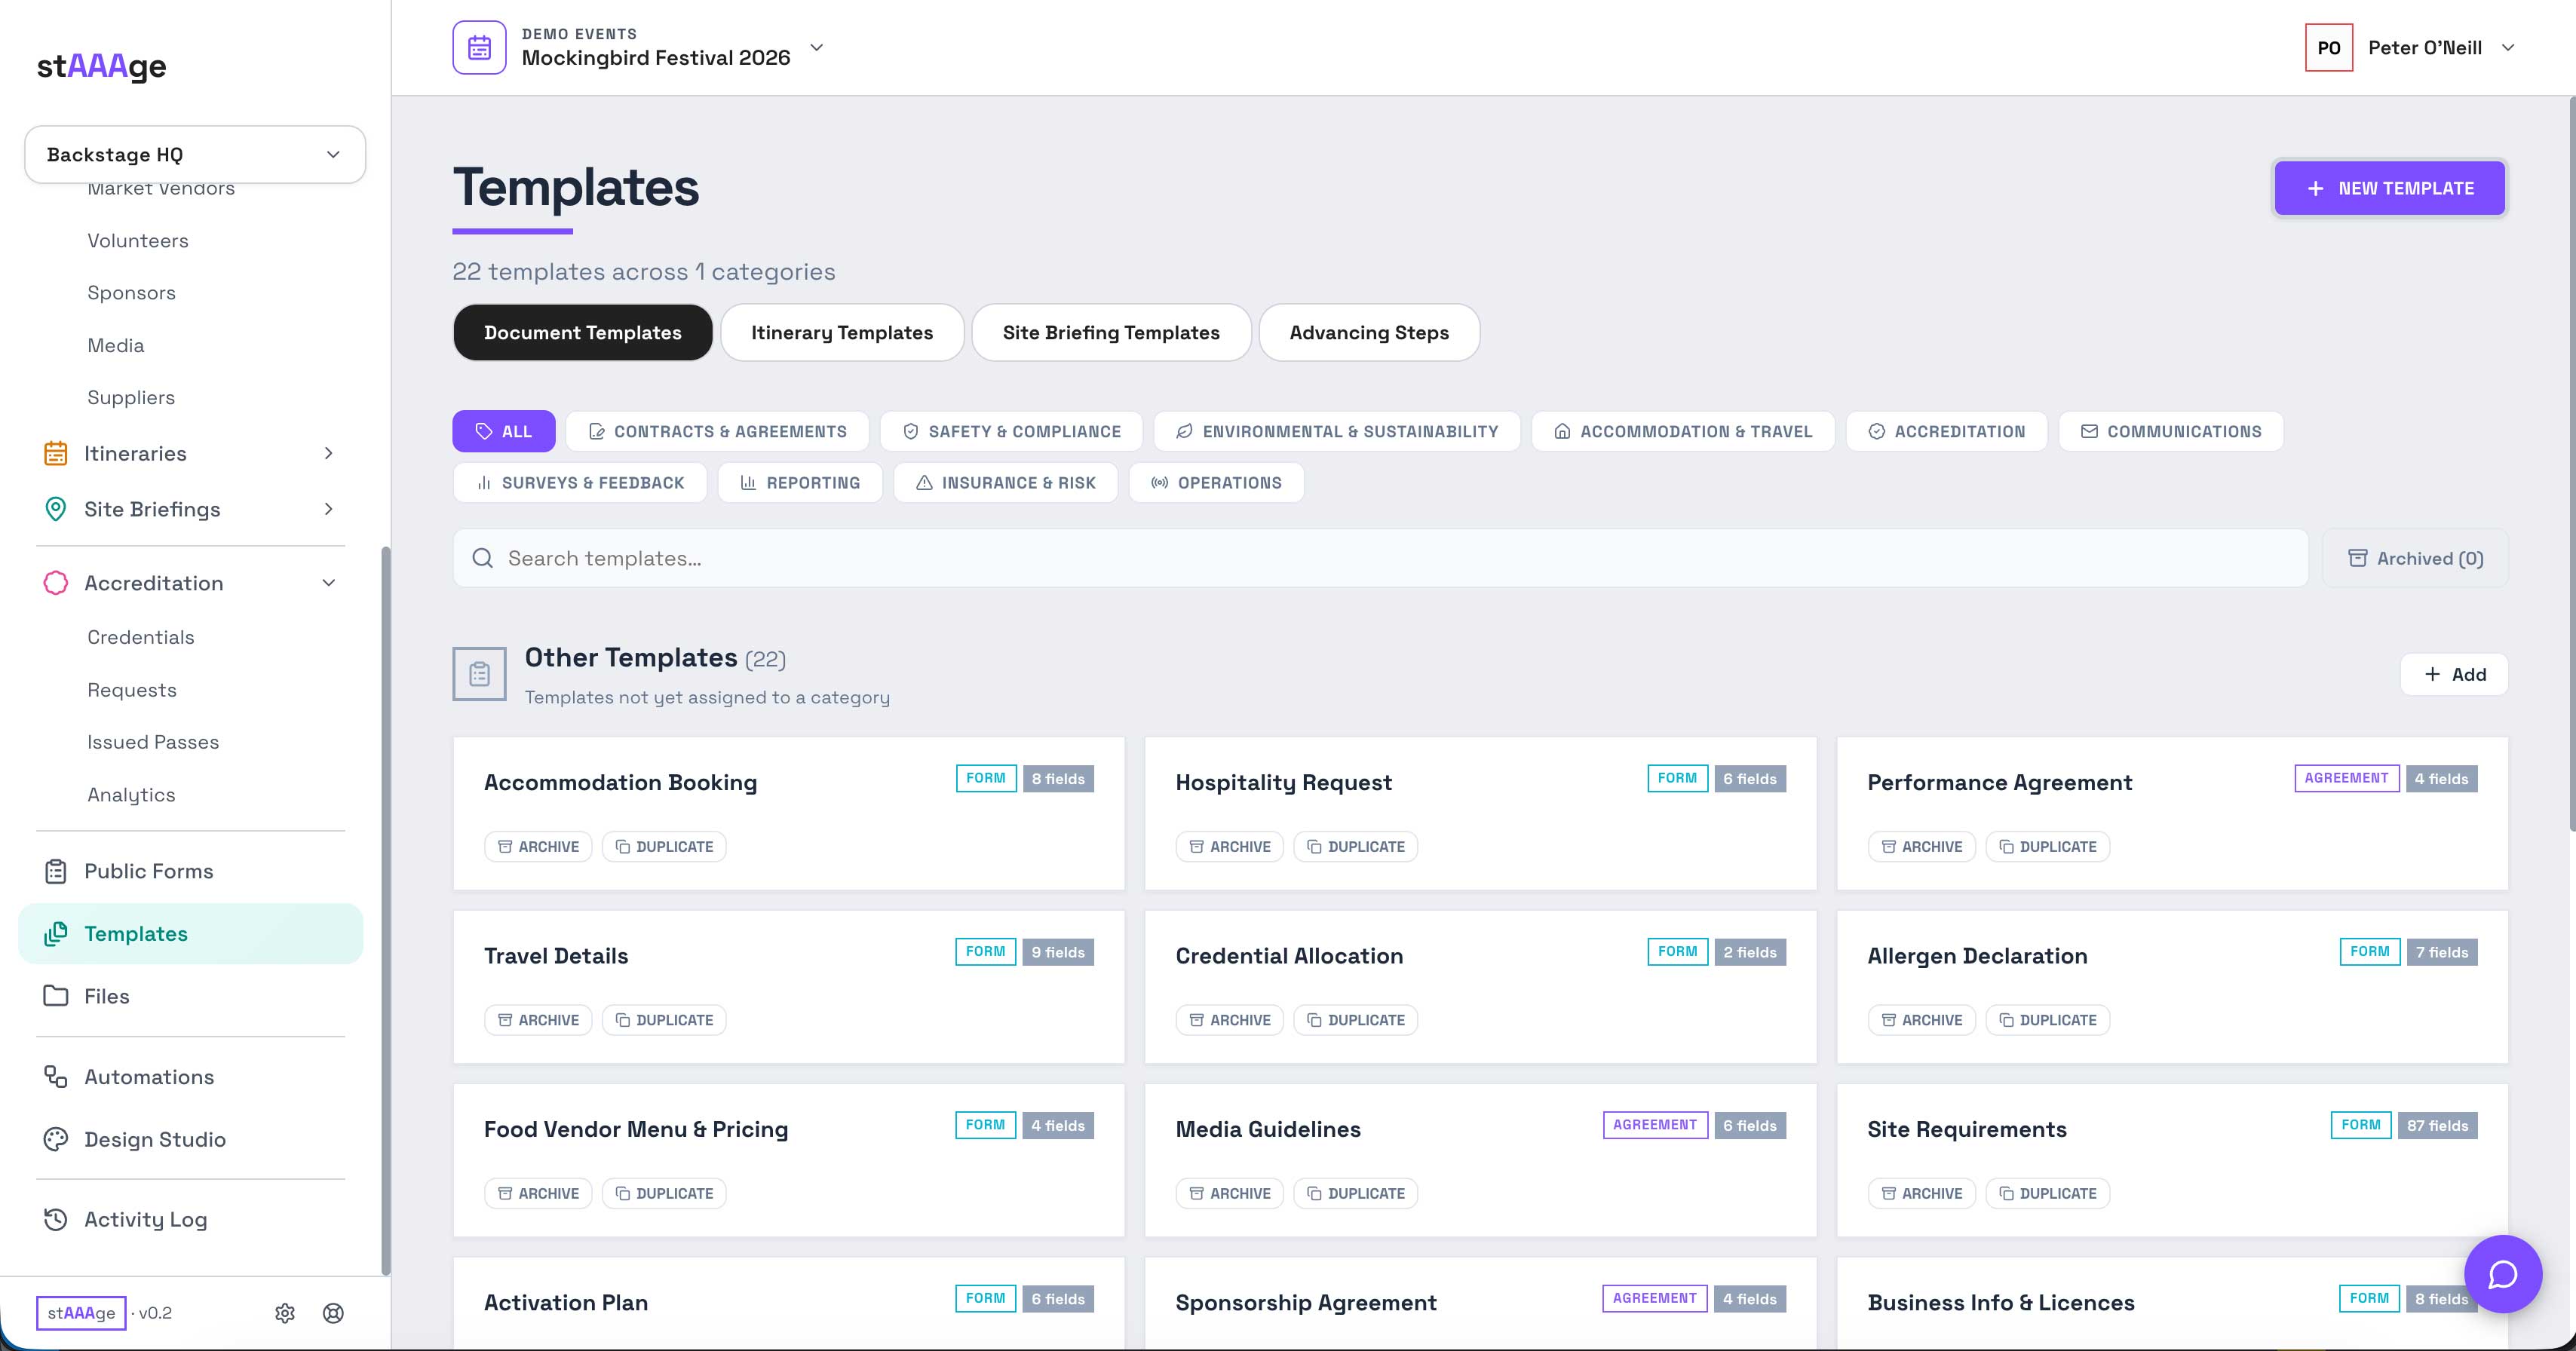Archive the Accommodation Booking template
The width and height of the screenshot is (2576, 1351).
[x=538, y=847]
